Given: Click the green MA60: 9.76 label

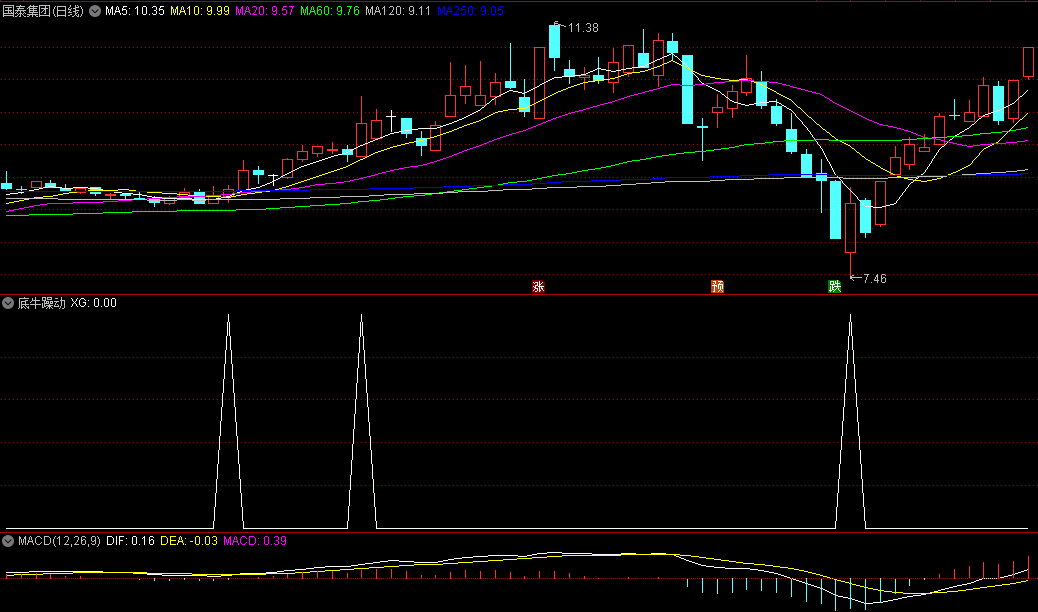Looking at the screenshot, I should [x=331, y=11].
